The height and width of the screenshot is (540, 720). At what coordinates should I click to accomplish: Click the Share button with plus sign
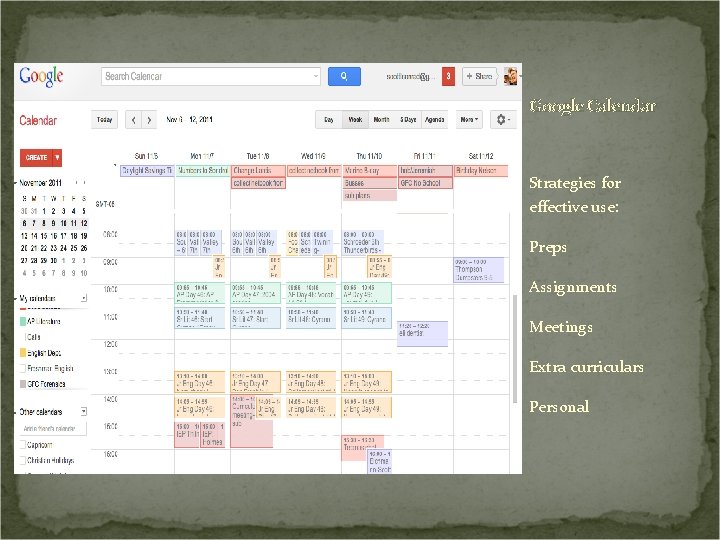click(x=479, y=76)
